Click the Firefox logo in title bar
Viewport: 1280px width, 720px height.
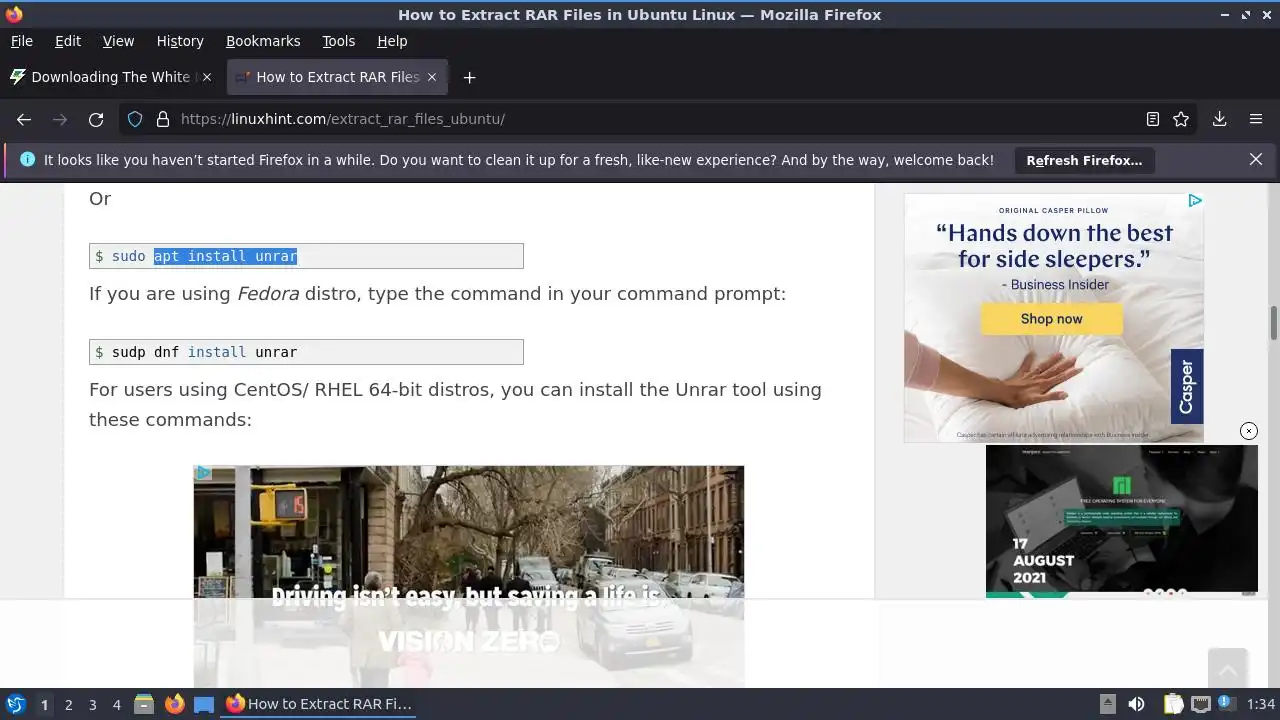tap(14, 14)
